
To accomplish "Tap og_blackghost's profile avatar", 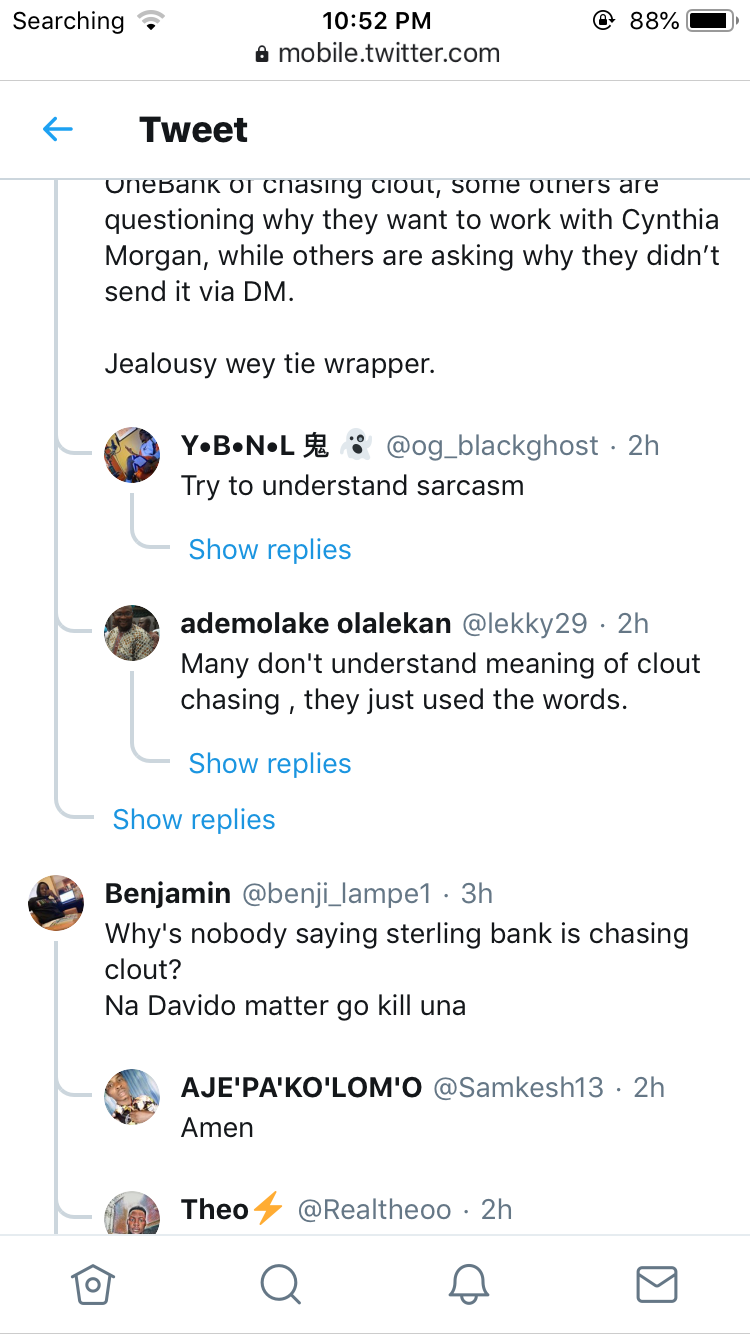I will (x=132, y=456).
